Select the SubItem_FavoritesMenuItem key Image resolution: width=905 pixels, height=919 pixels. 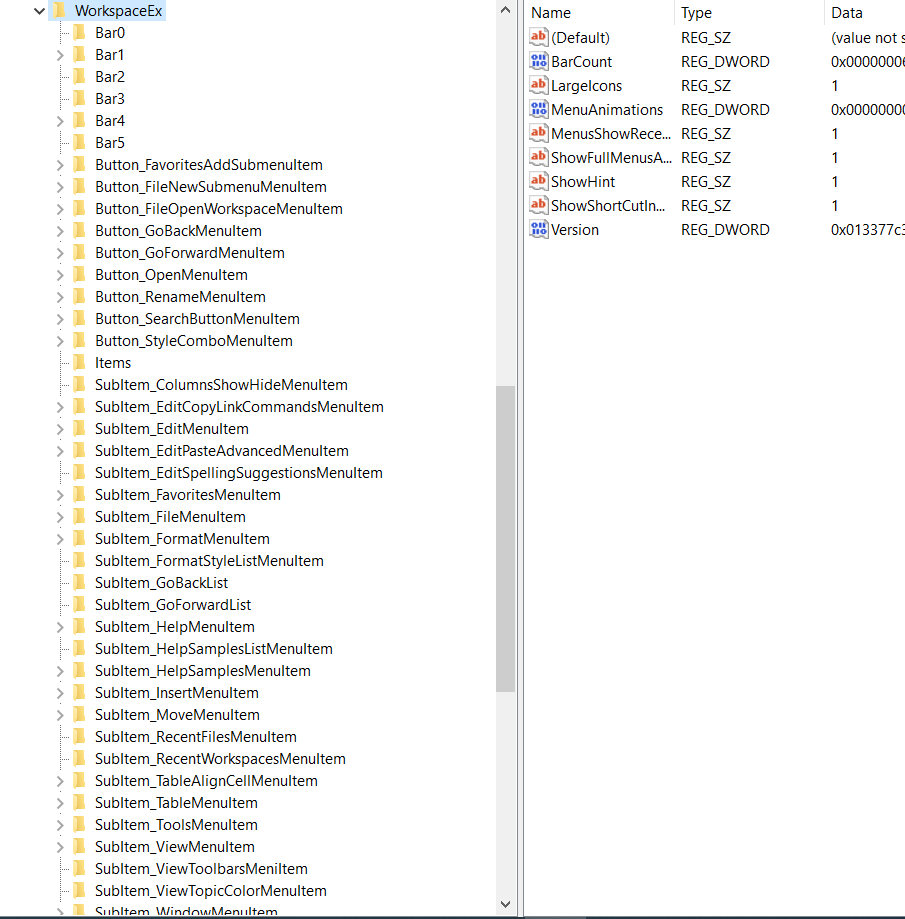pos(187,494)
